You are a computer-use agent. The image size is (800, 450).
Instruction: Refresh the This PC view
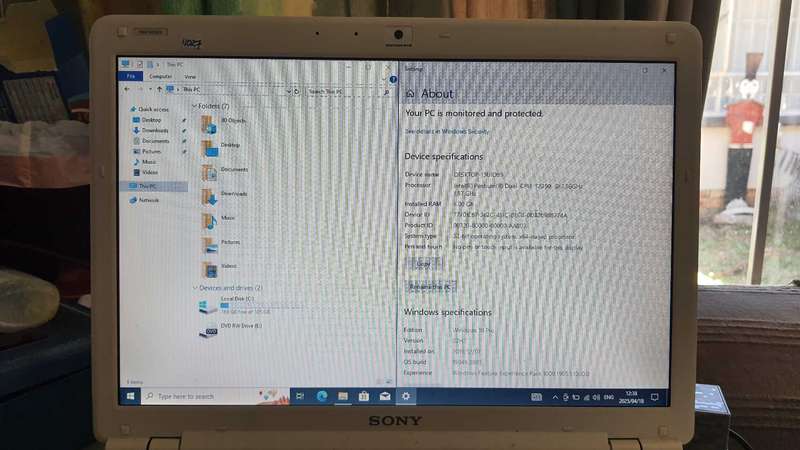coord(296,92)
